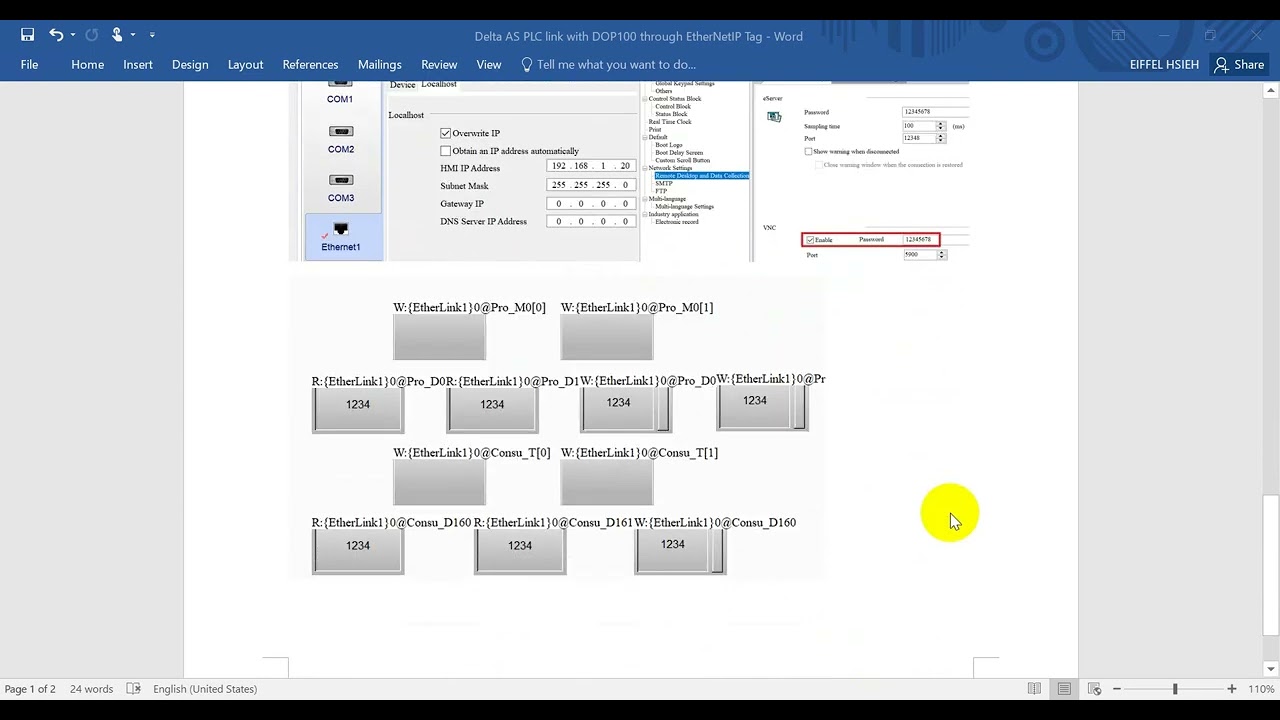1280x720 pixels.
Task: Click the zoom slider handle
Action: click(1175, 689)
